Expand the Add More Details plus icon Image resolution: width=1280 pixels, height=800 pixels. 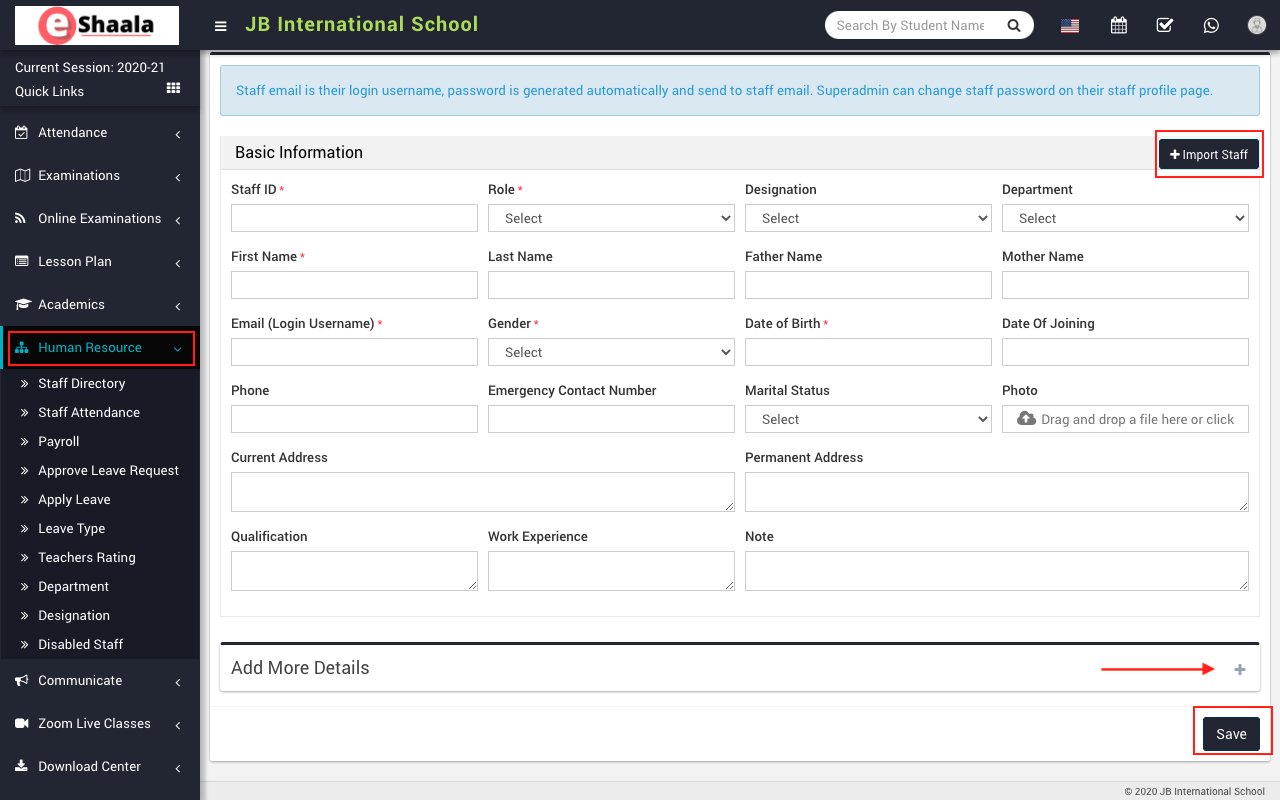(1240, 669)
